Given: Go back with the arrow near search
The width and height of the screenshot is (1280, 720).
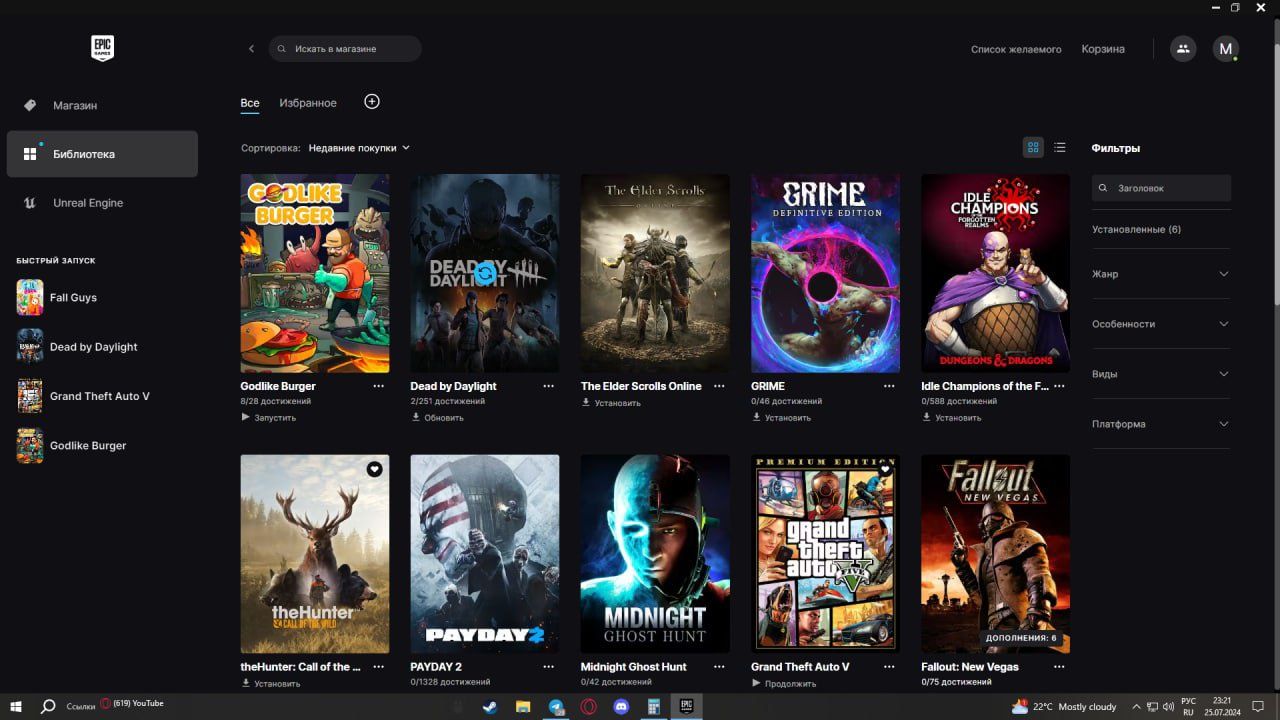Looking at the screenshot, I should coord(251,49).
